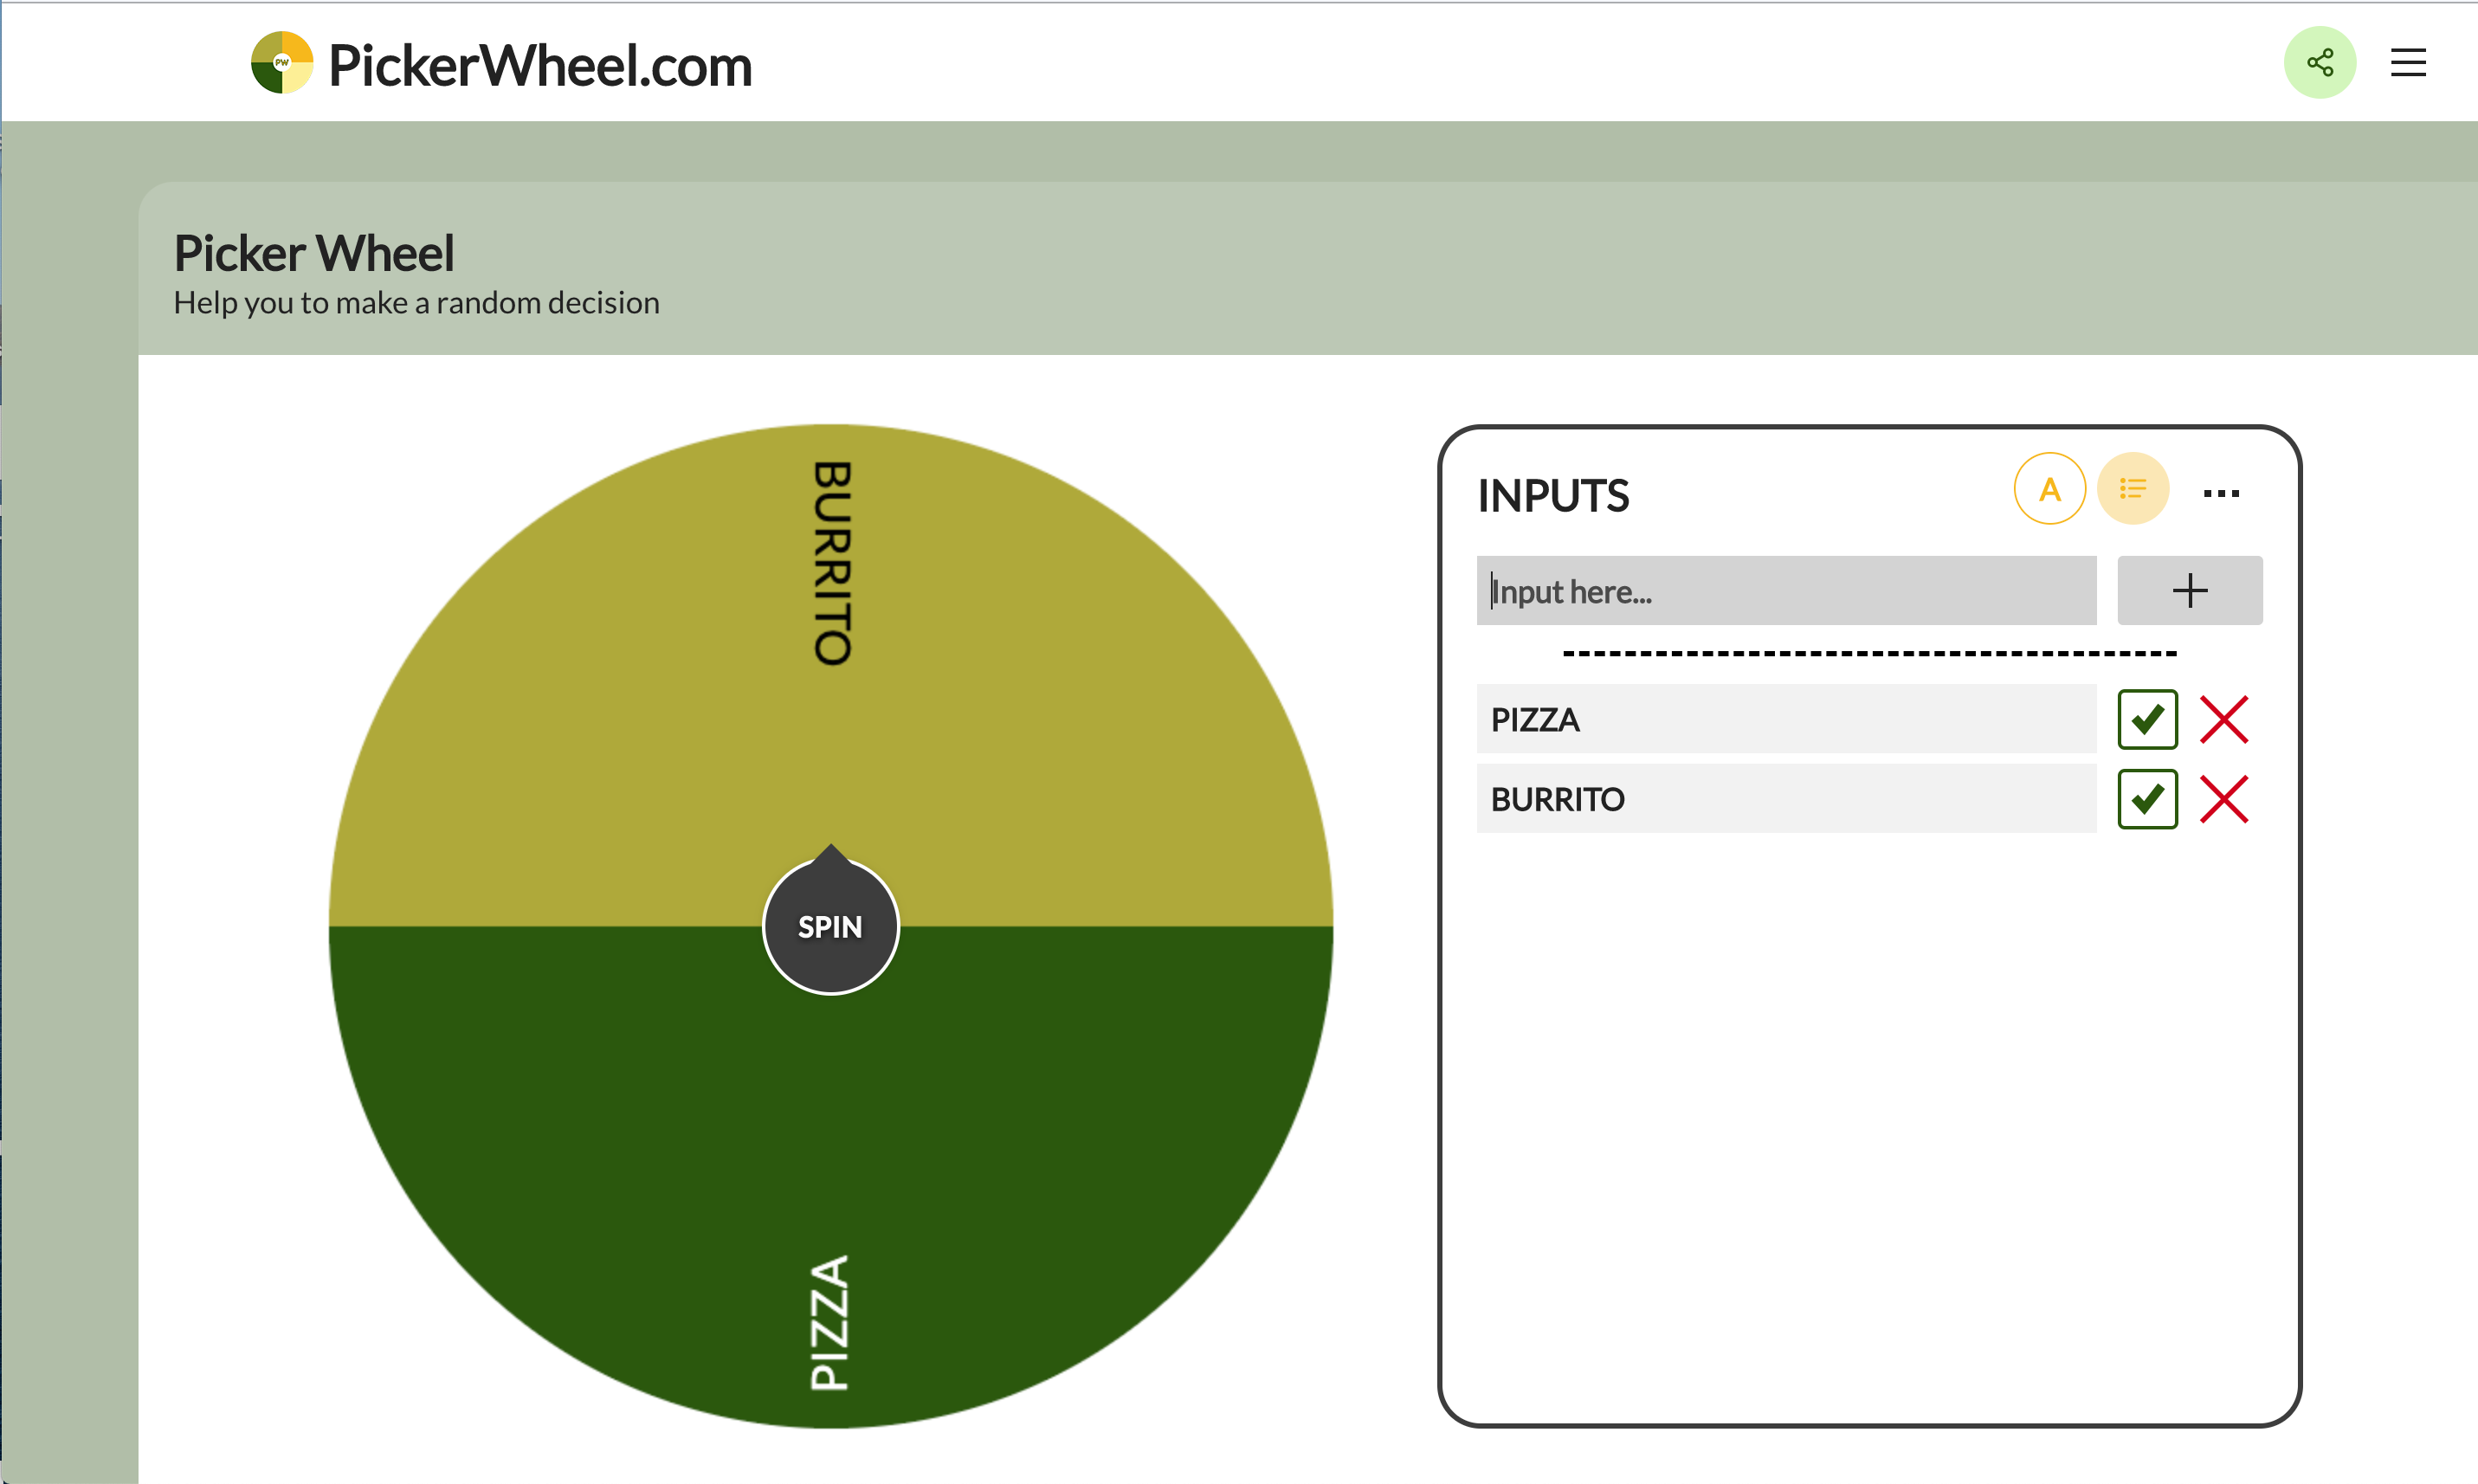The width and height of the screenshot is (2478, 1484).
Task: Open the hamburger menu
Action: click(2407, 63)
